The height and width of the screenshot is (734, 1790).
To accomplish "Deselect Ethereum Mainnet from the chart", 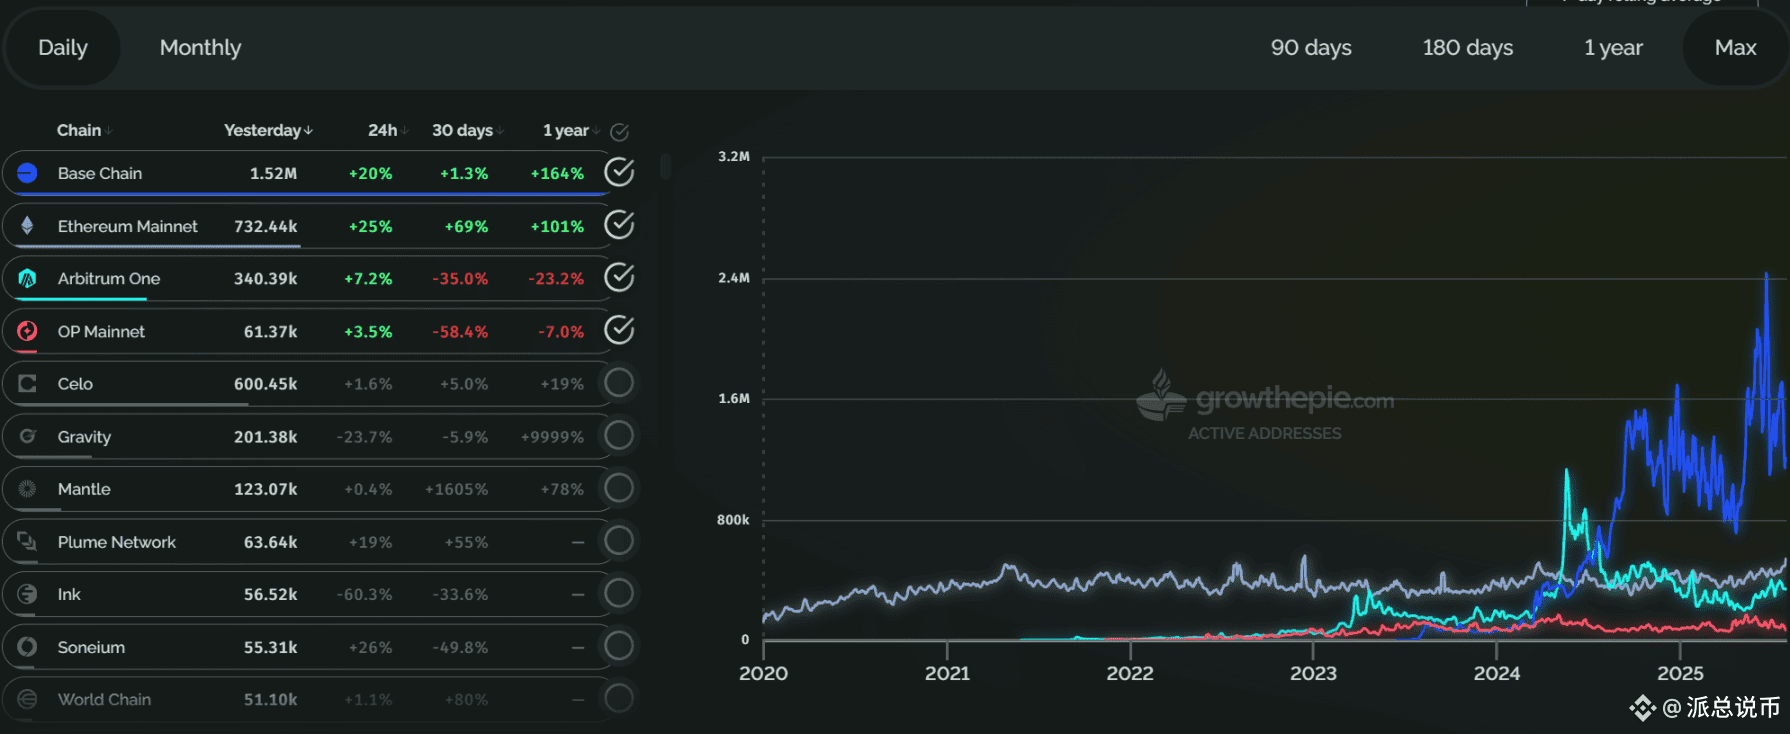I will coord(619,225).
